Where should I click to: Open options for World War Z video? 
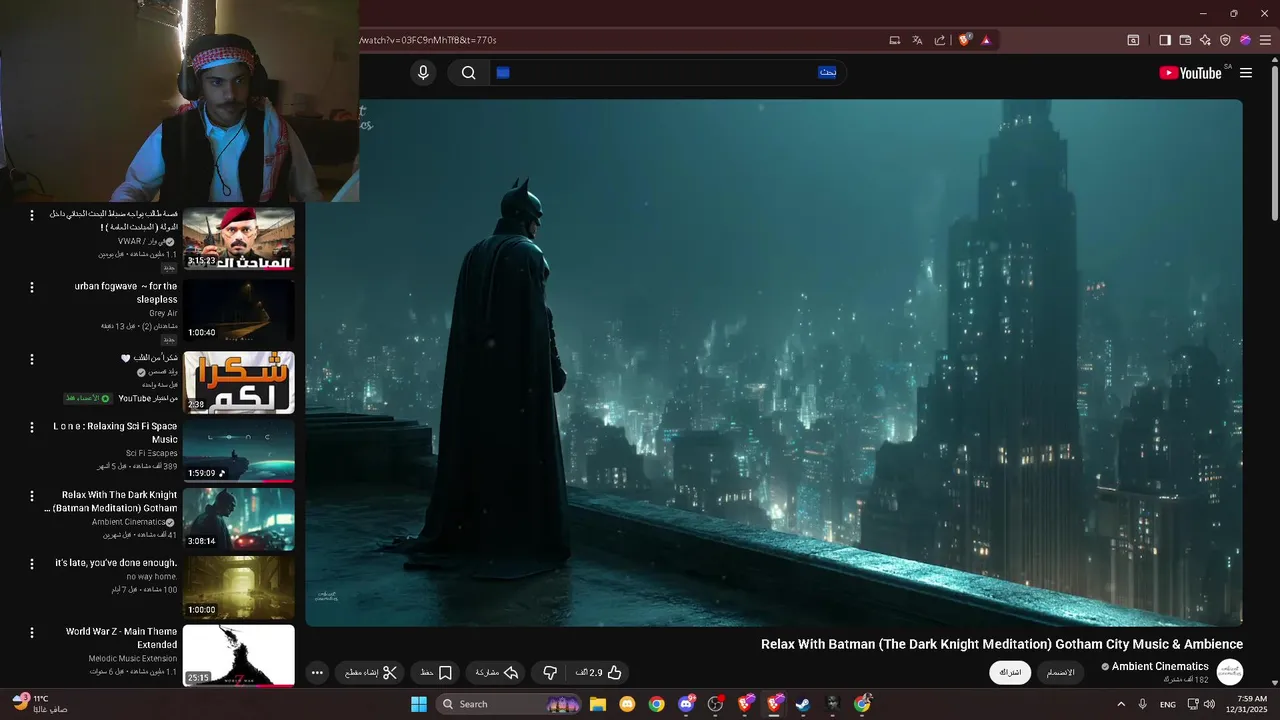point(31,632)
